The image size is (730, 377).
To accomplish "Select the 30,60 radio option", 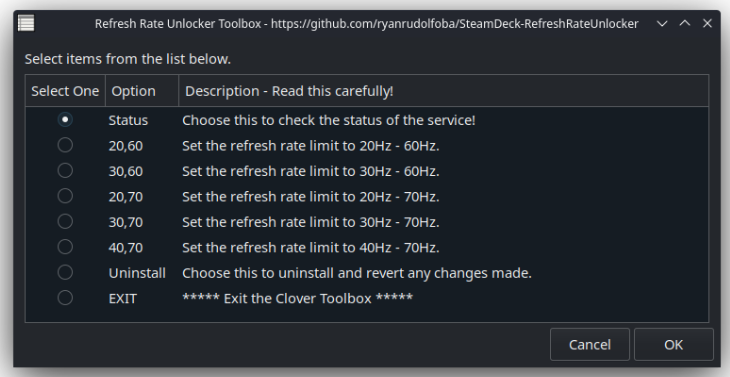I will click(x=65, y=171).
